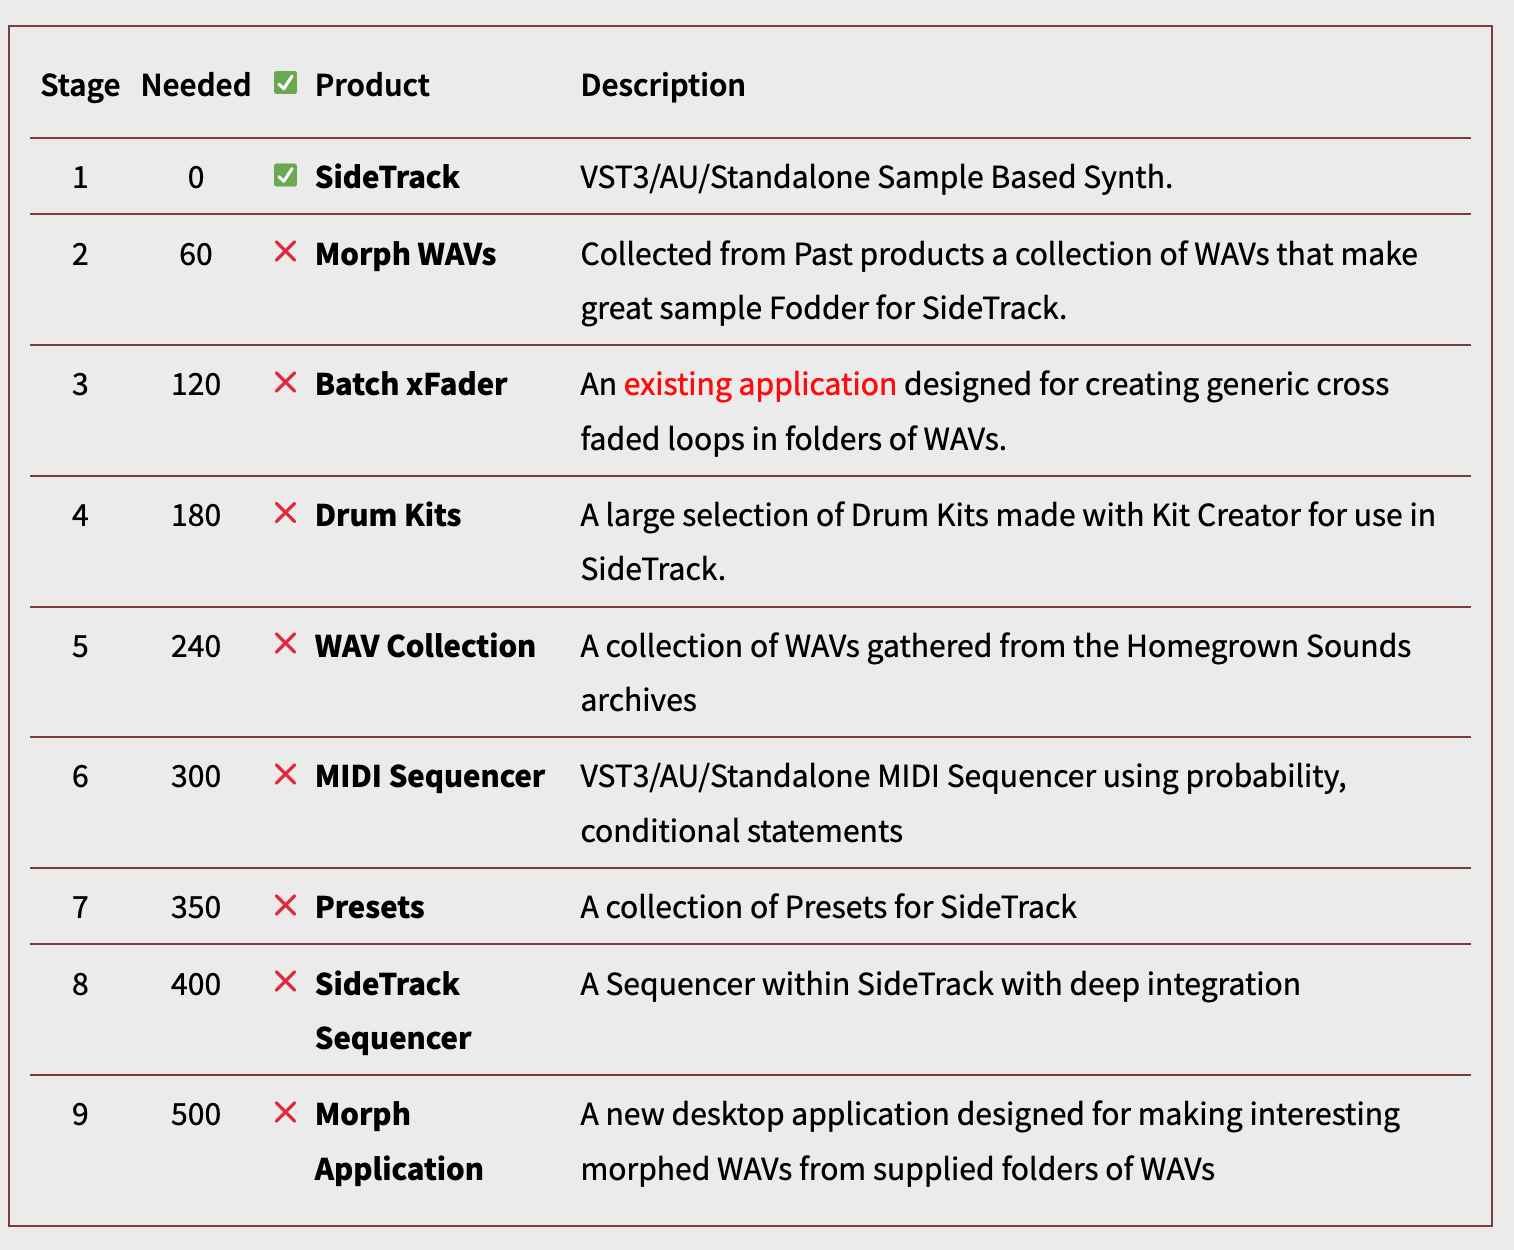Click the MIDI Sequencer product name

click(x=429, y=776)
